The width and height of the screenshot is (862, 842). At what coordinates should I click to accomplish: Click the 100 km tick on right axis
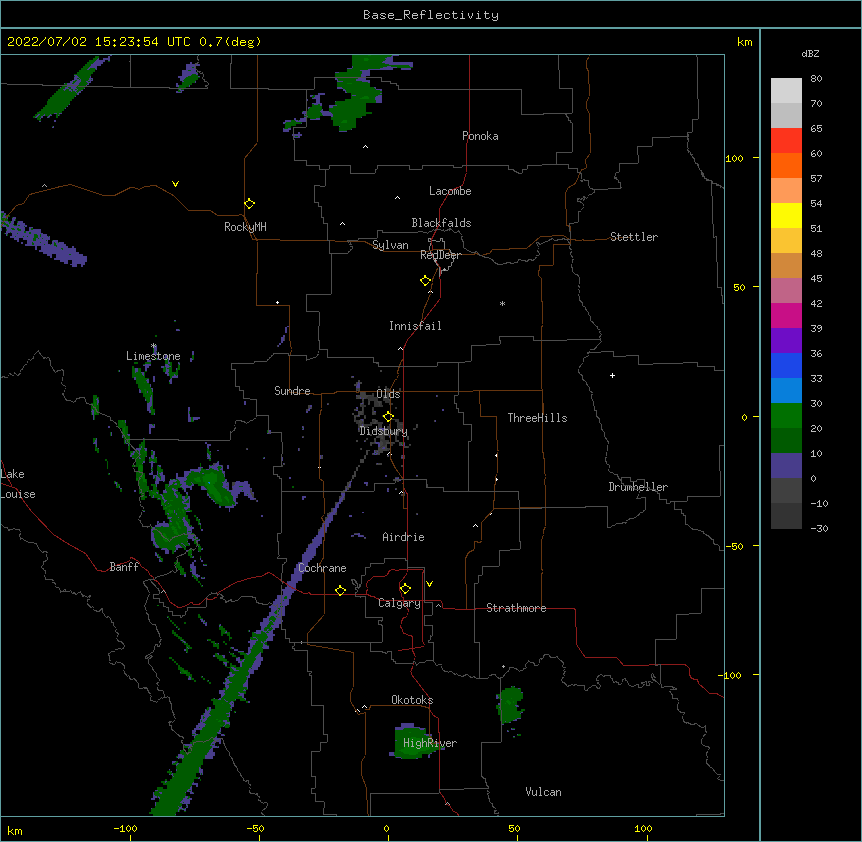point(735,158)
